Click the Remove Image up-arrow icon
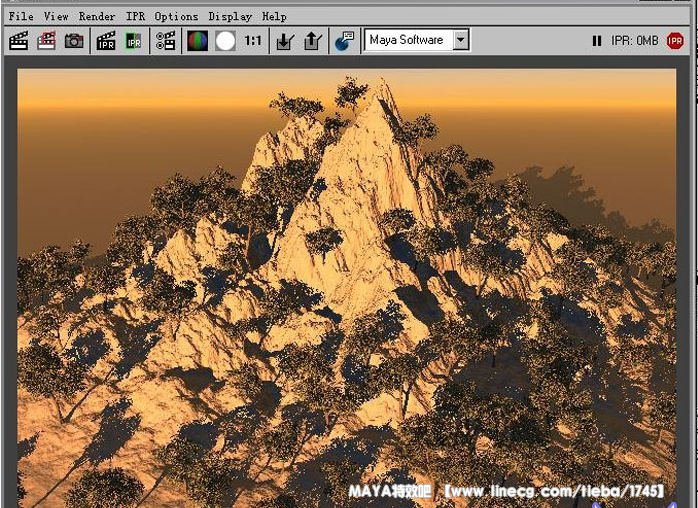The width and height of the screenshot is (698, 508). [311, 41]
